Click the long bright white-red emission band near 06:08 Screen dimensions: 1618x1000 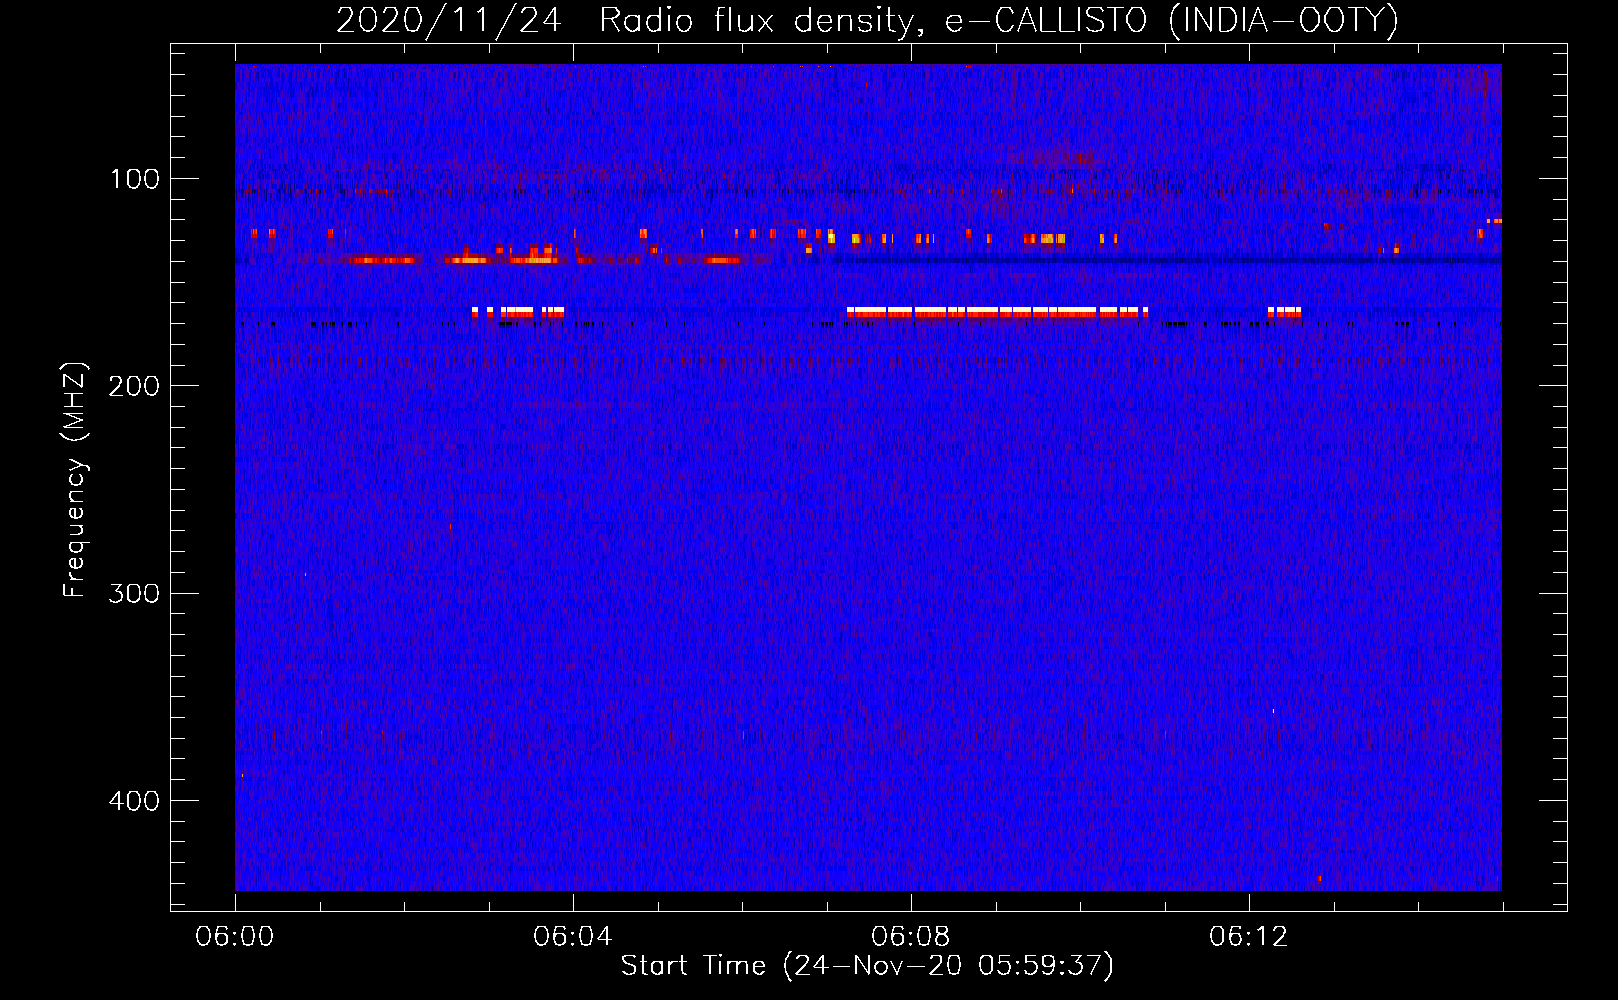click(x=997, y=312)
